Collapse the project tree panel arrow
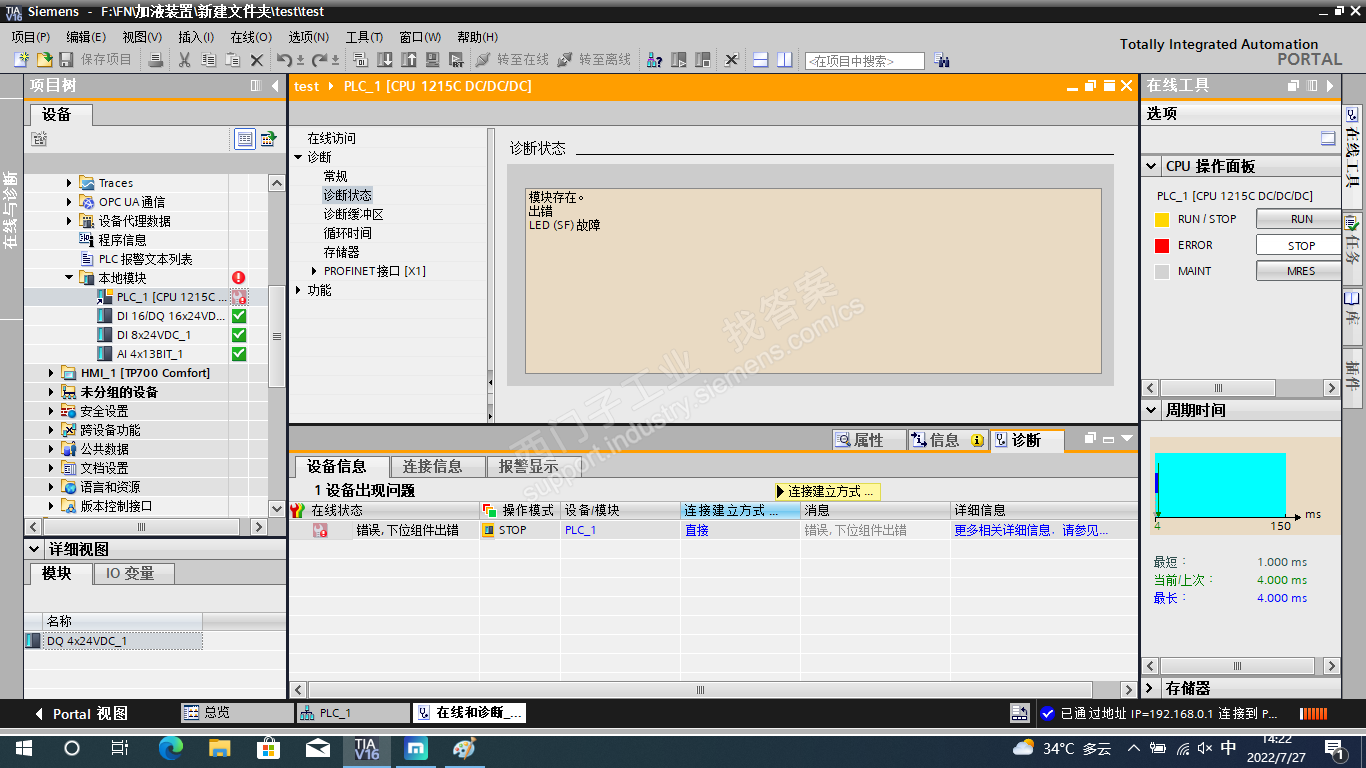This screenshot has width=1366, height=768. click(275, 86)
